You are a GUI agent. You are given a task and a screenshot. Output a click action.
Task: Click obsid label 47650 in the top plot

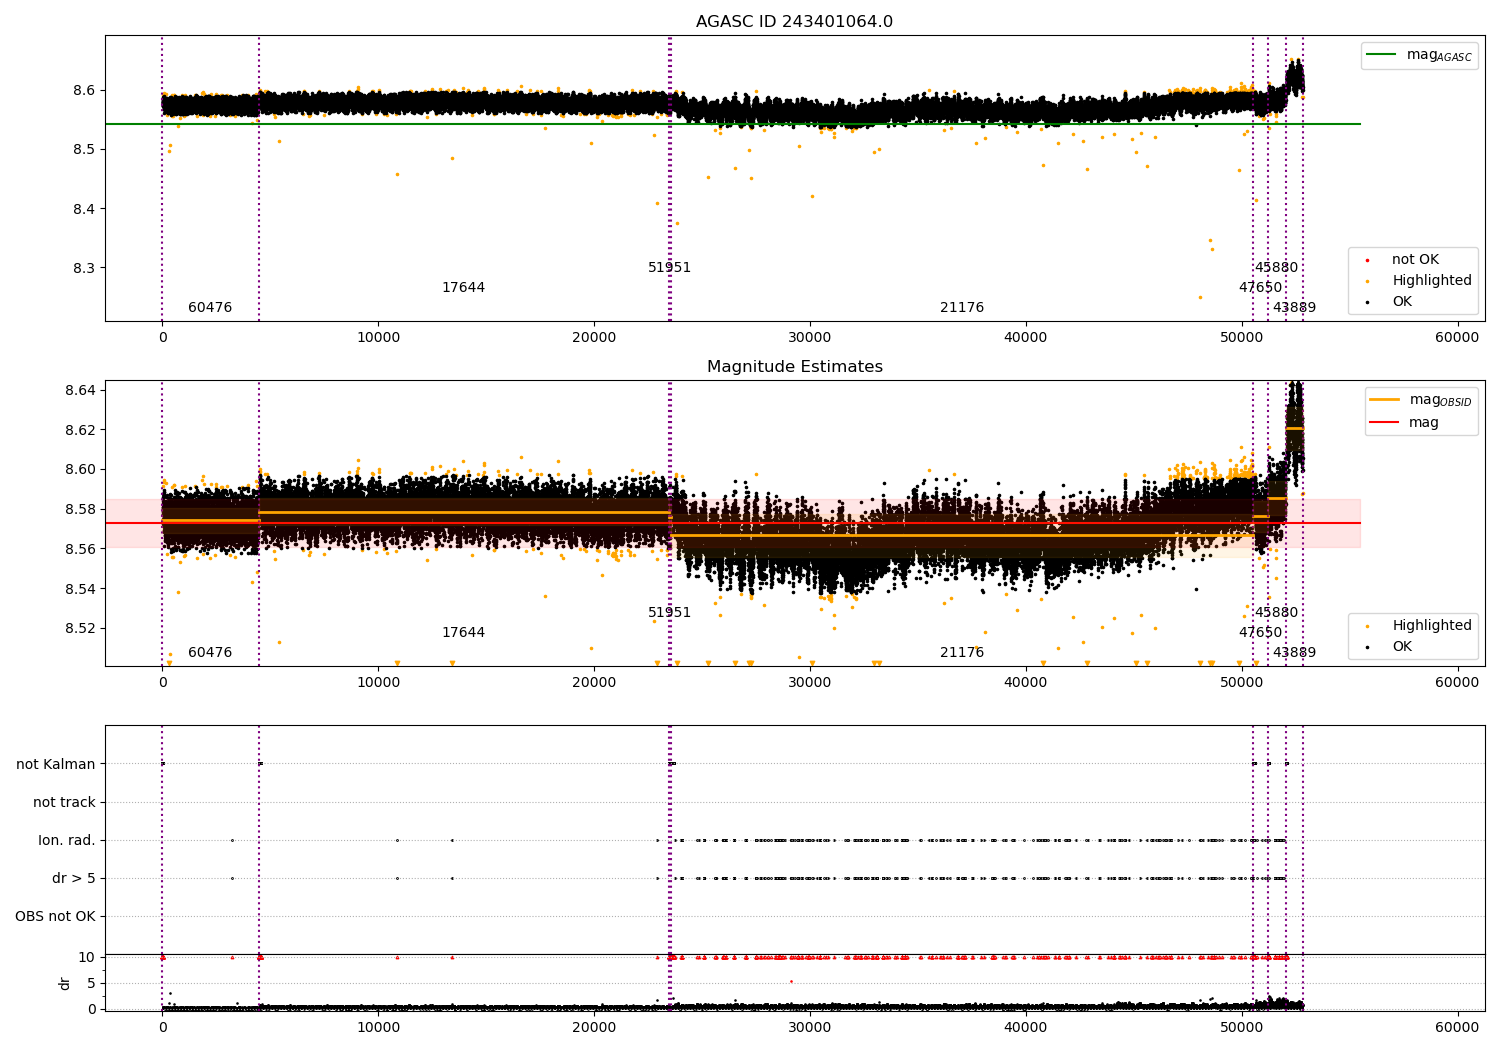point(1260,288)
